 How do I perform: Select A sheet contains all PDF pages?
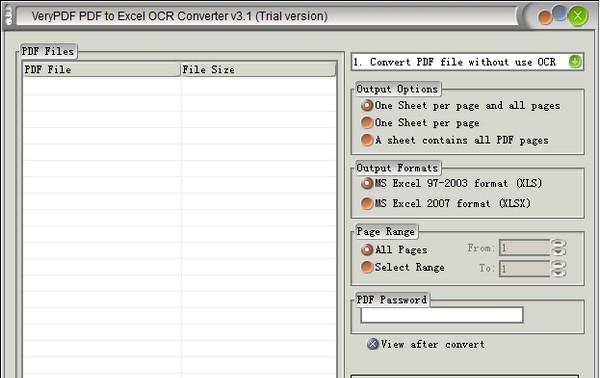[x=455, y=140]
